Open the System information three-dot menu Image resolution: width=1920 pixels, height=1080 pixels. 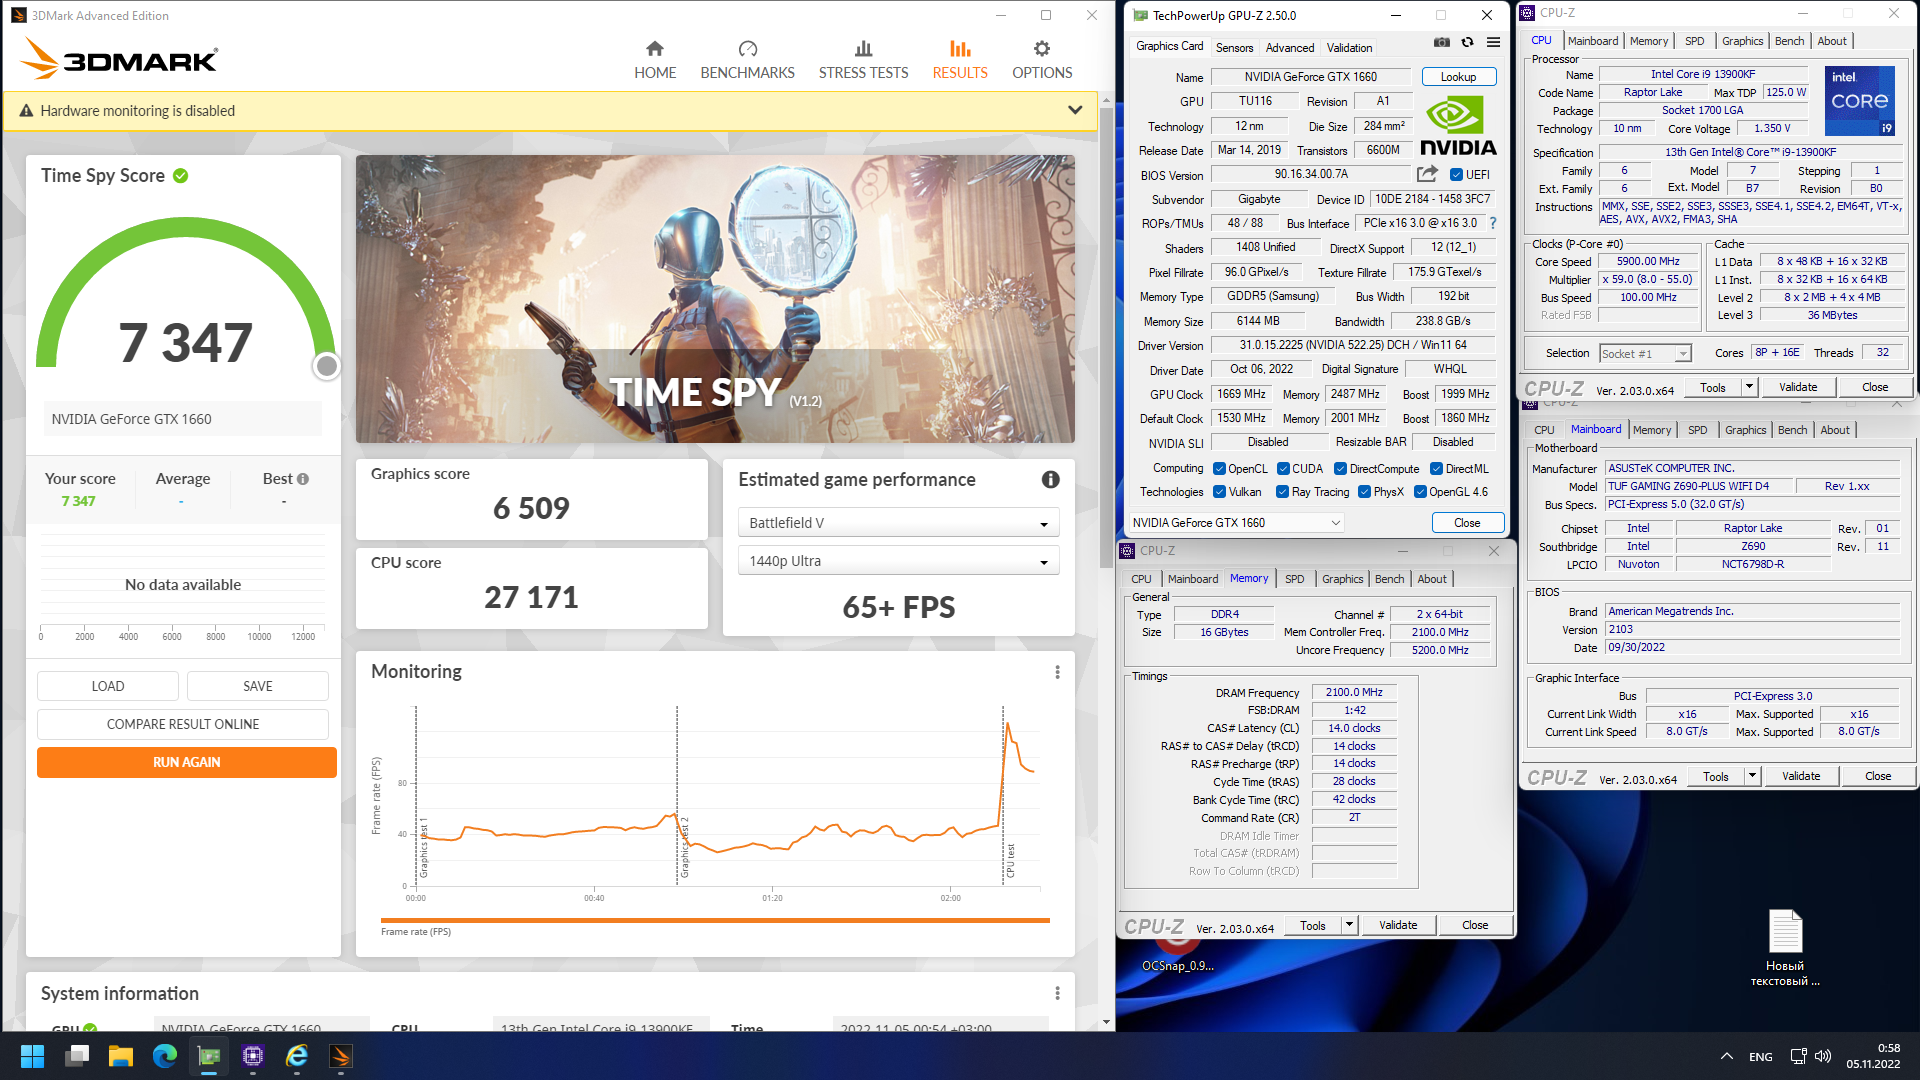tap(1057, 993)
